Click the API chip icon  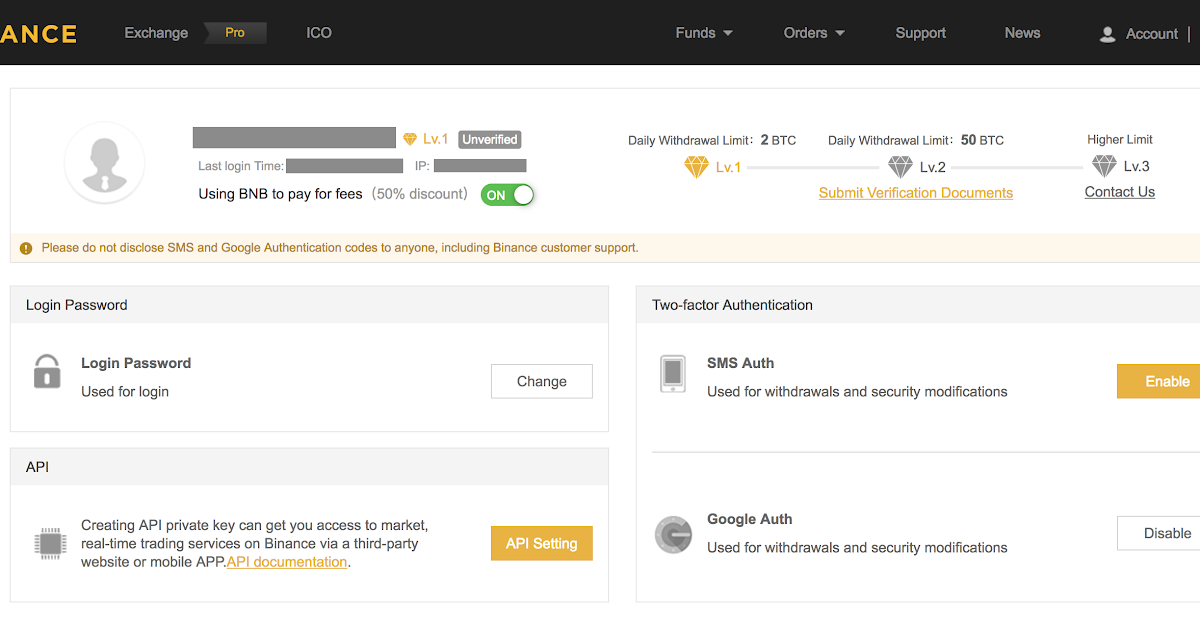tap(49, 543)
